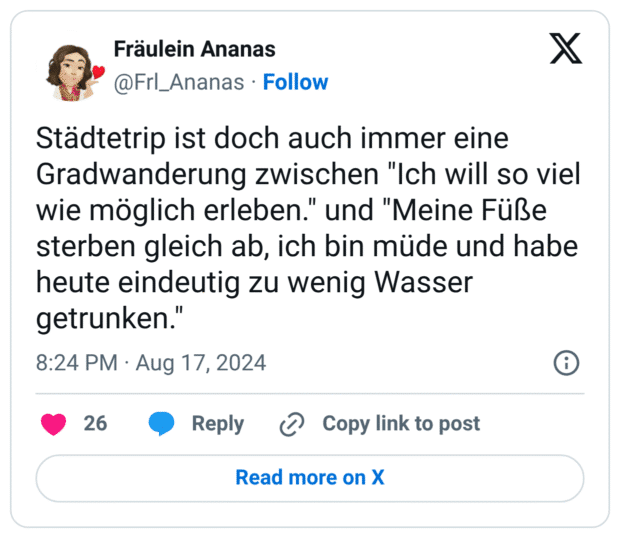The image size is (620, 538).
Task: Click the chain link icon
Action: pos(292,424)
